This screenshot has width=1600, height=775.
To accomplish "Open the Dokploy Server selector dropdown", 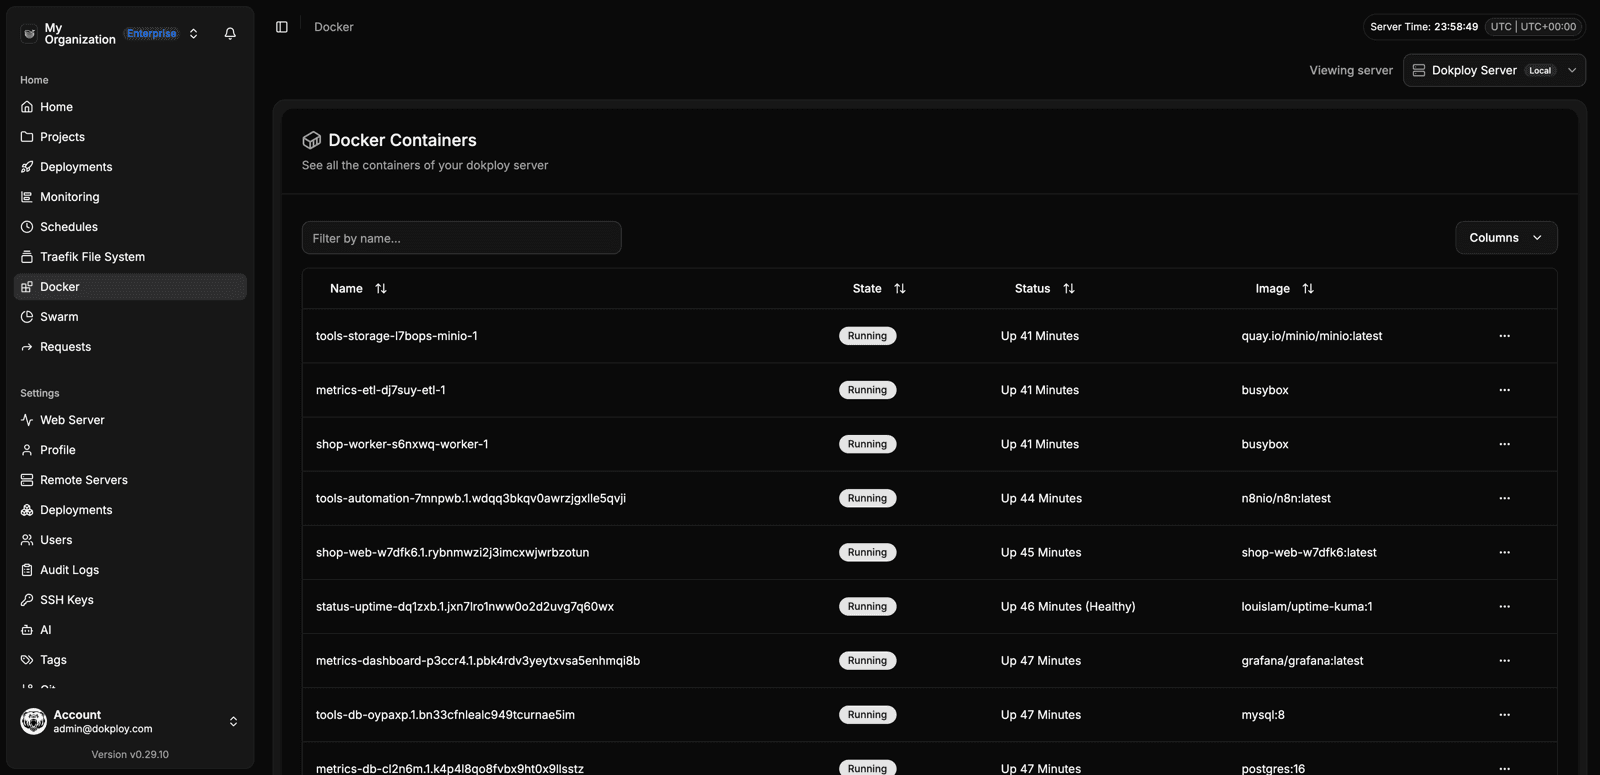I will click(1494, 70).
